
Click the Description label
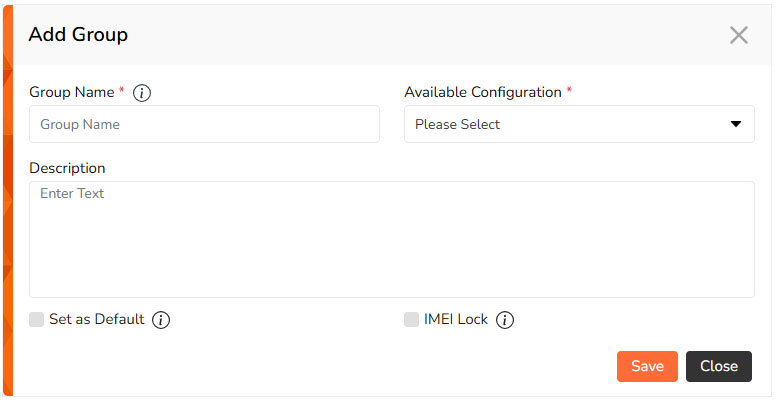pyautogui.click(x=67, y=167)
